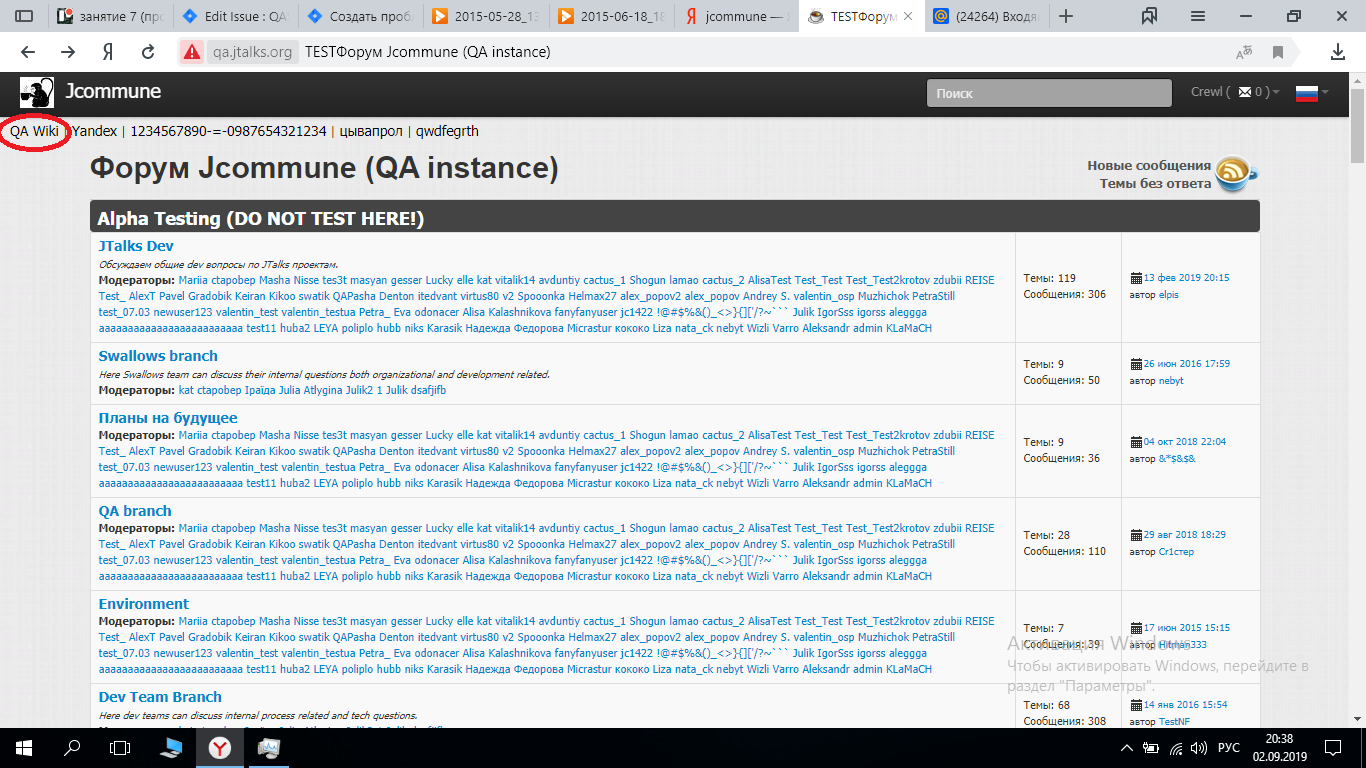The image size is (1366, 768).
Task: Open the Yandex external link
Action: click(x=95, y=131)
